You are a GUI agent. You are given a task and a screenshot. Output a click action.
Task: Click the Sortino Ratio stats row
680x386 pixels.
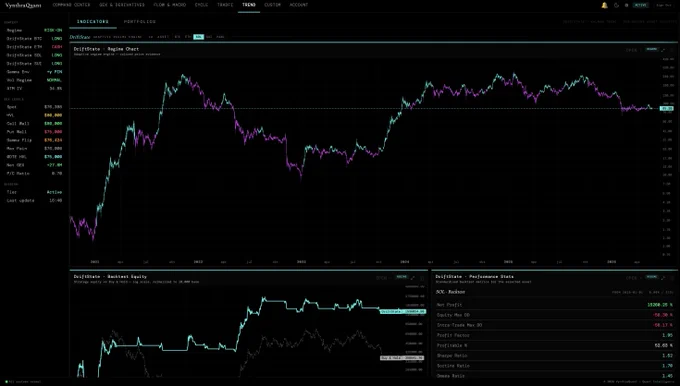point(555,366)
